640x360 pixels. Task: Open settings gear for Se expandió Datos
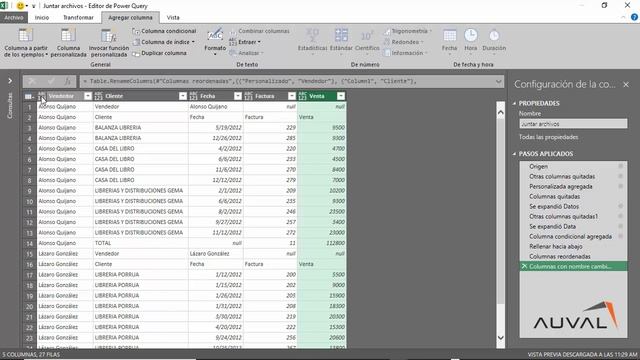[x=620, y=206]
